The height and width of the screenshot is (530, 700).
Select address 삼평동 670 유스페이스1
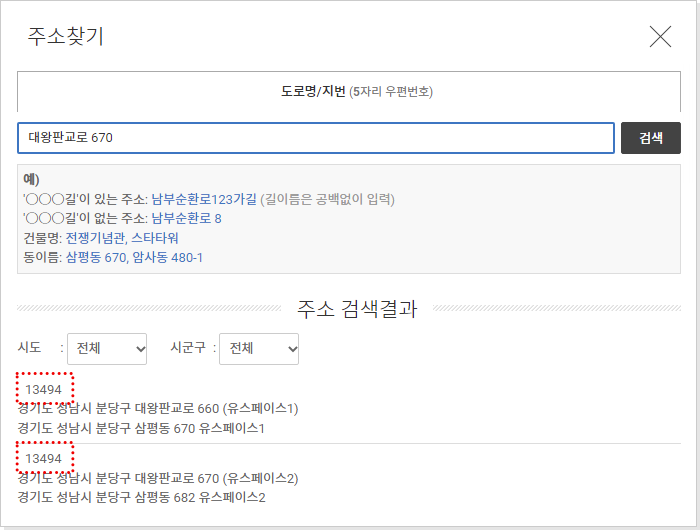click(x=141, y=429)
